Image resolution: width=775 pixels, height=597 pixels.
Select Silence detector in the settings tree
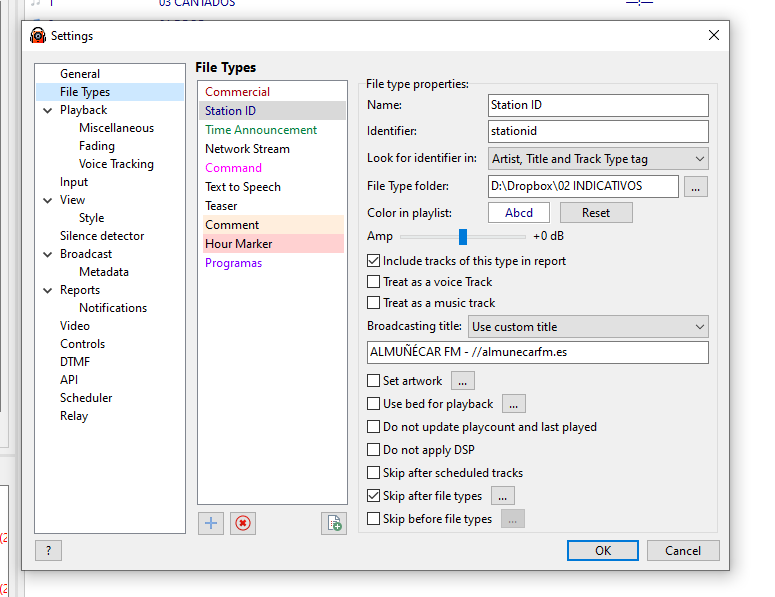[x=102, y=236]
